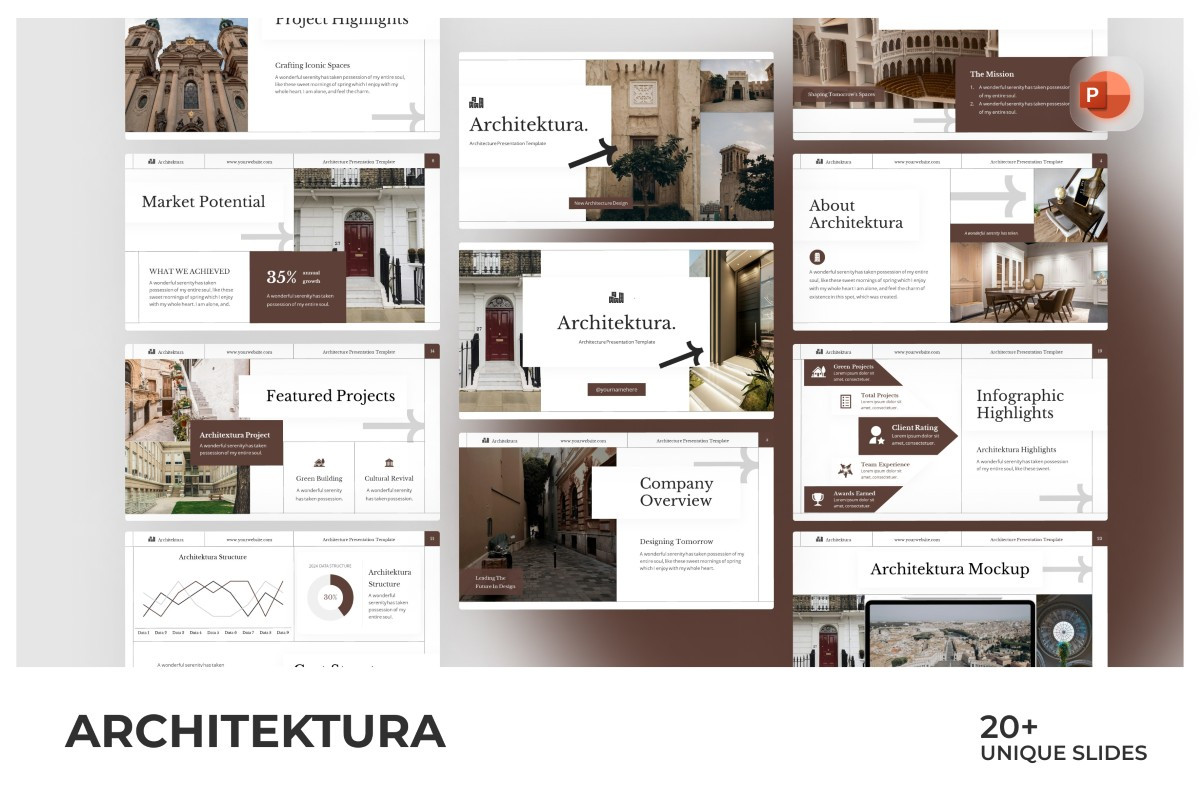This screenshot has width=1200, height=800.
Task: Click the 20+ UNIQUE SLIDES text
Action: (1063, 739)
